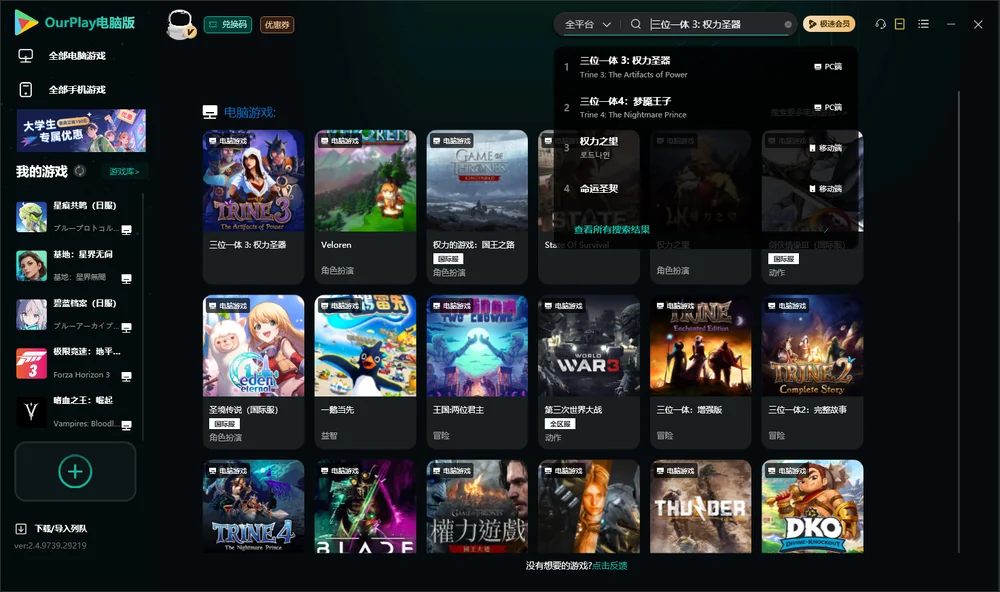Open the Veloren game card
The height and width of the screenshot is (592, 1000).
pyautogui.click(x=365, y=207)
